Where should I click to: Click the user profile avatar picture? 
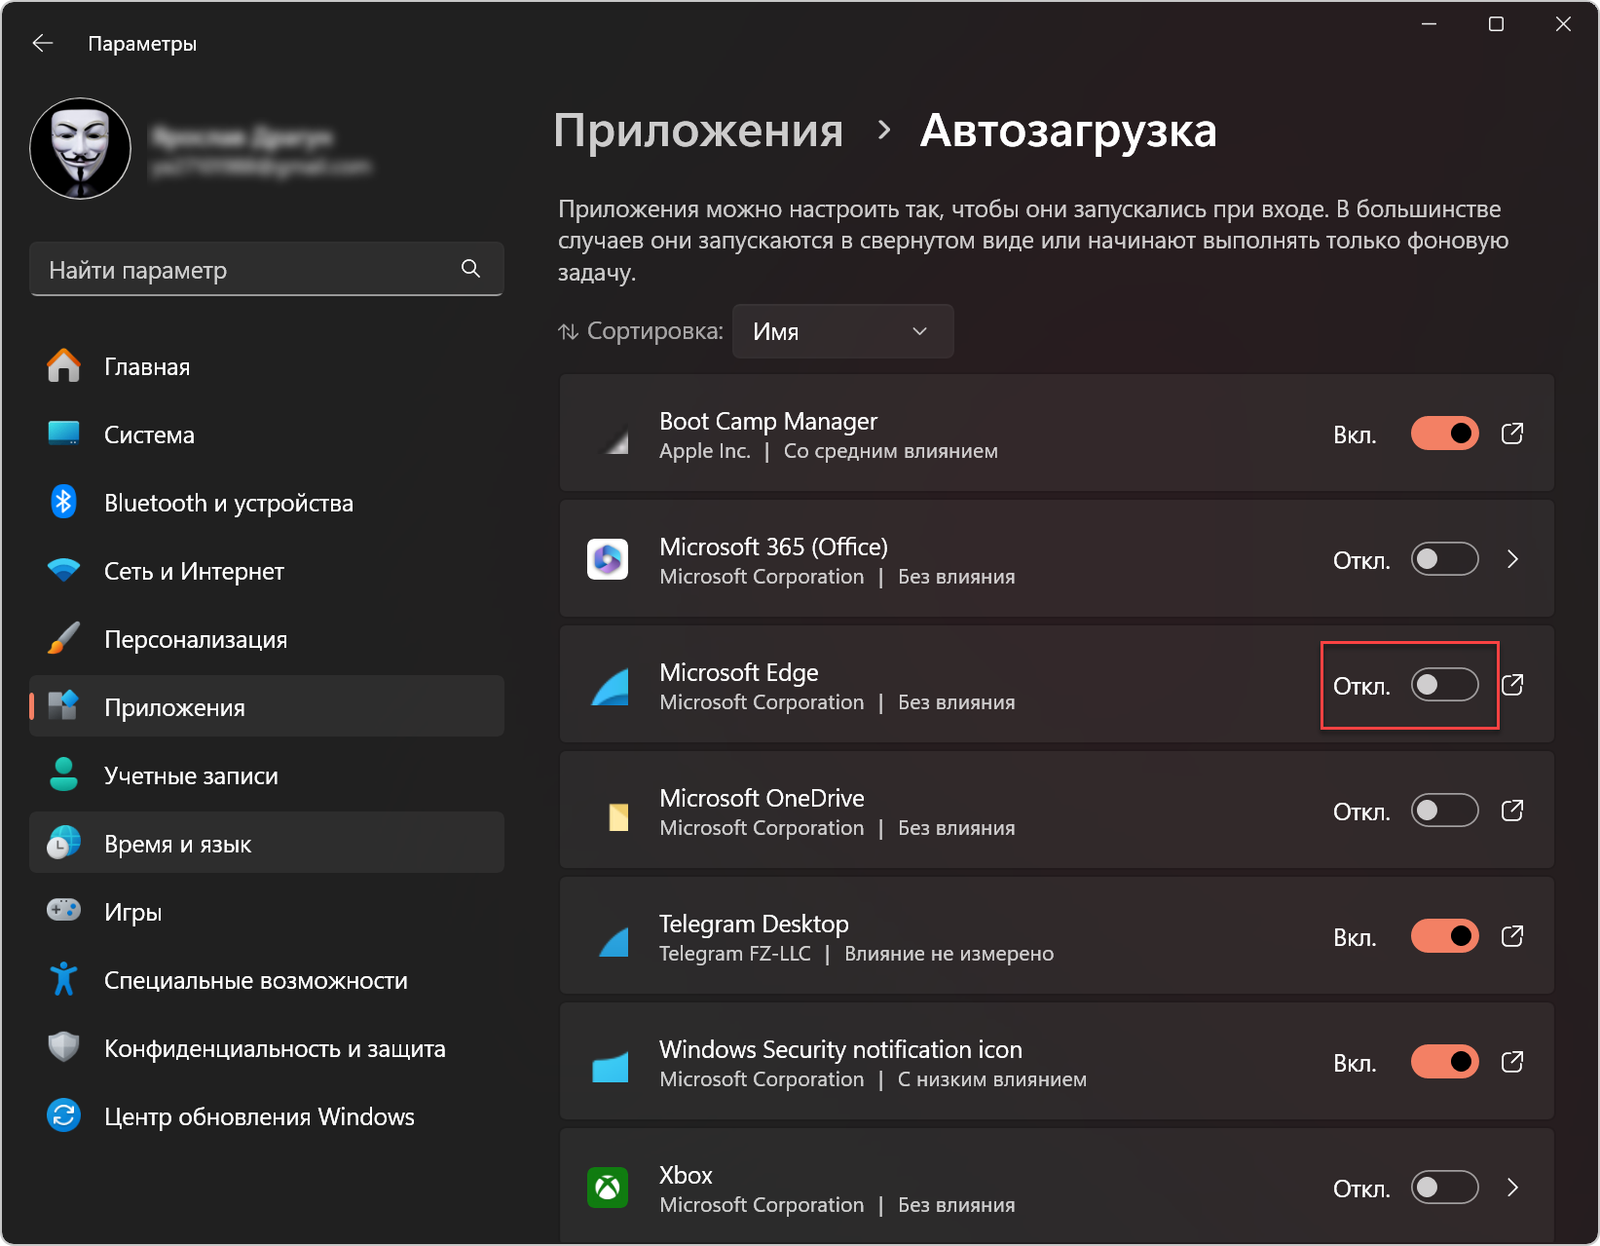[x=80, y=148]
